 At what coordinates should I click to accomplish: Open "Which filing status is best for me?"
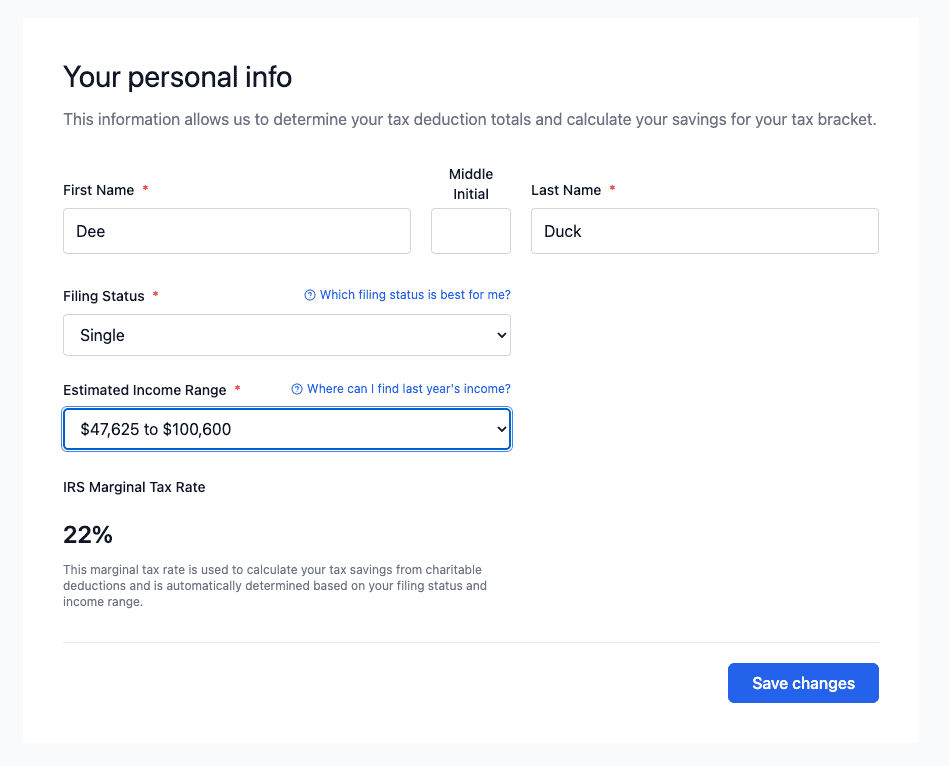point(415,295)
